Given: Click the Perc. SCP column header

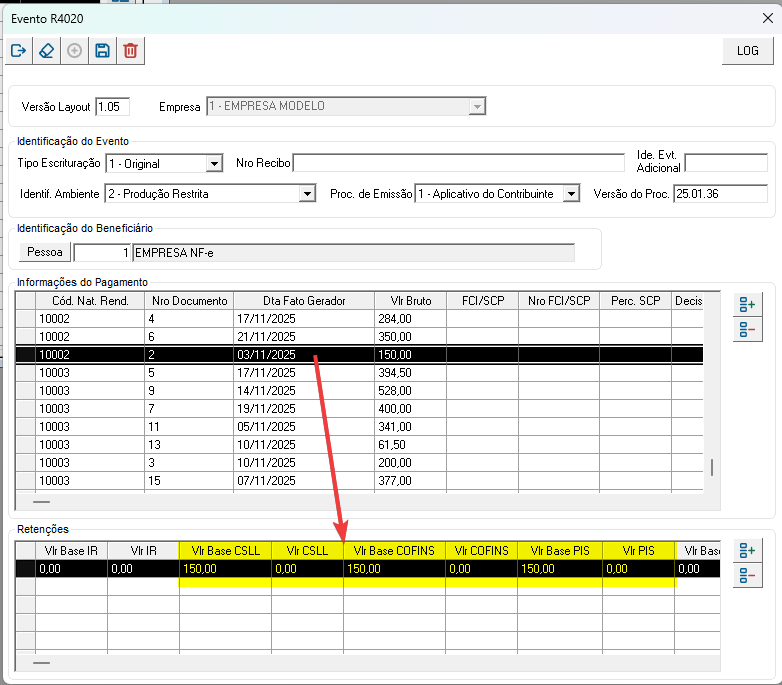Looking at the screenshot, I should pyautogui.click(x=635, y=301).
